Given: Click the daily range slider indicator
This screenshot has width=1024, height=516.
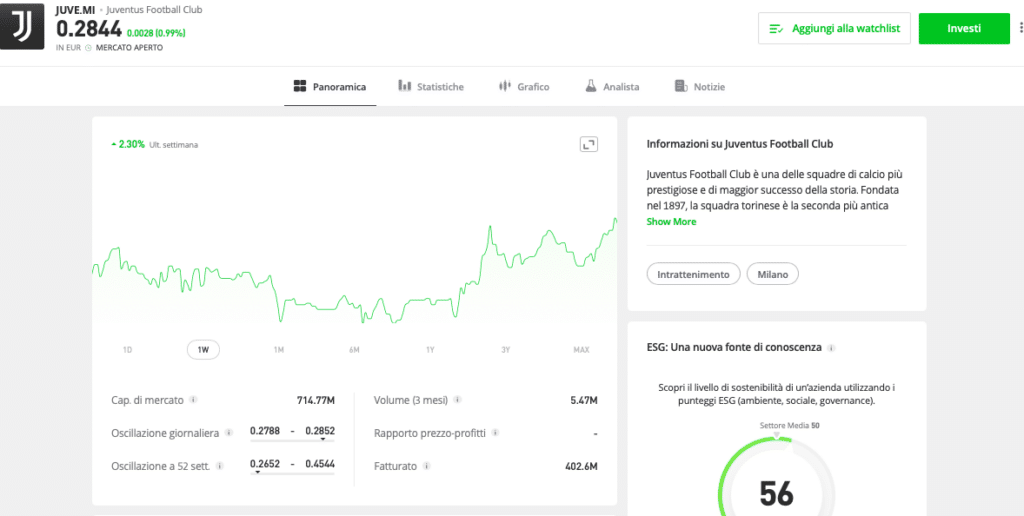Looking at the screenshot, I should (x=323, y=440).
